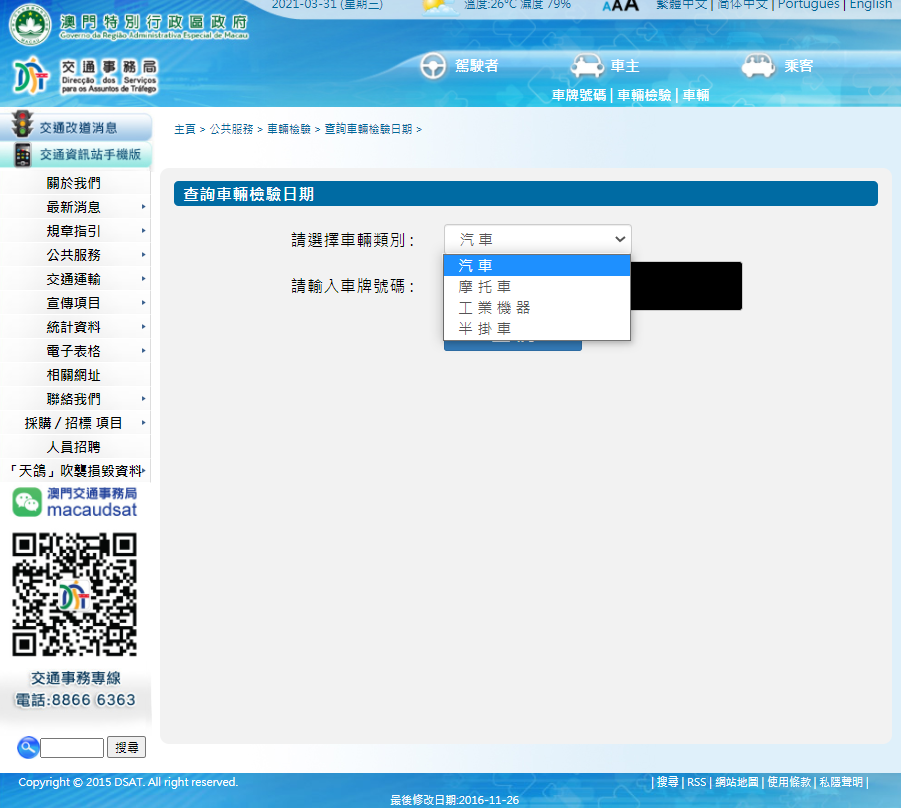Click the 車輛檢驗 breadcrumb link
This screenshot has height=808, width=902.
[288, 129]
